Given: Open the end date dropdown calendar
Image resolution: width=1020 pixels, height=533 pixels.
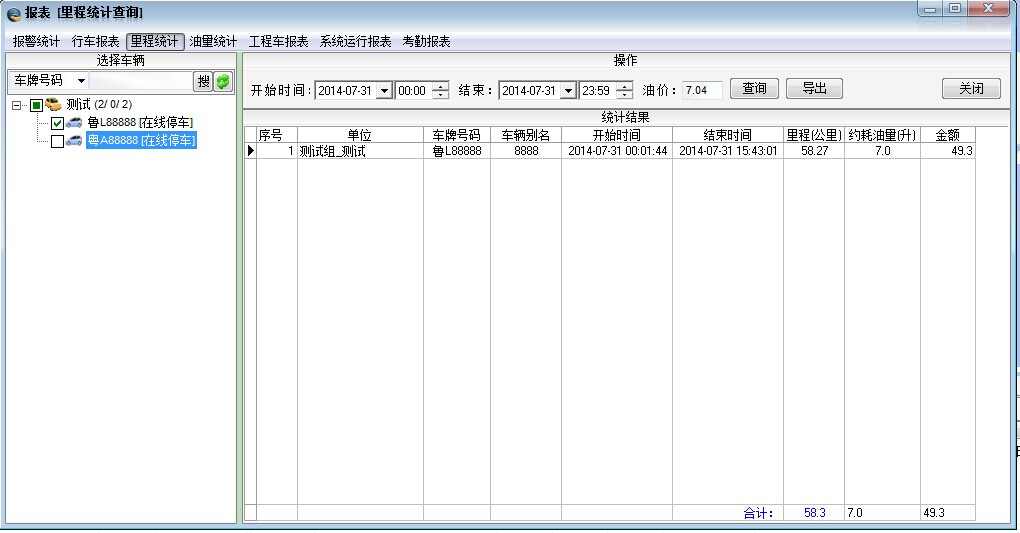Looking at the screenshot, I should (568, 90).
